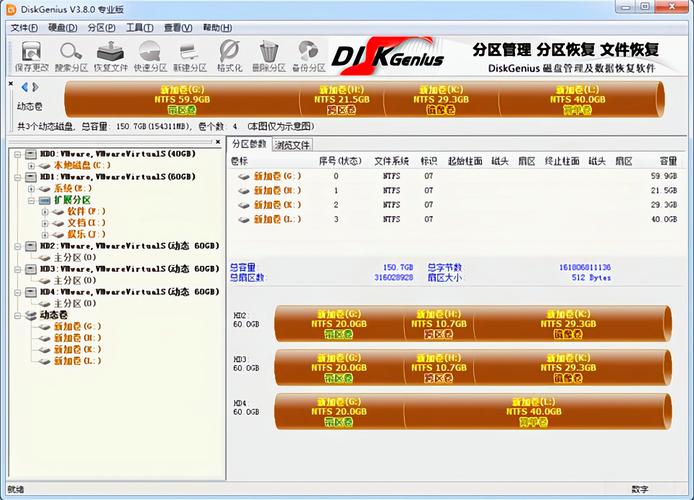694x500 pixels.
Task: Collapse the HD1 VMware 60GB disk node
Action: point(18,177)
